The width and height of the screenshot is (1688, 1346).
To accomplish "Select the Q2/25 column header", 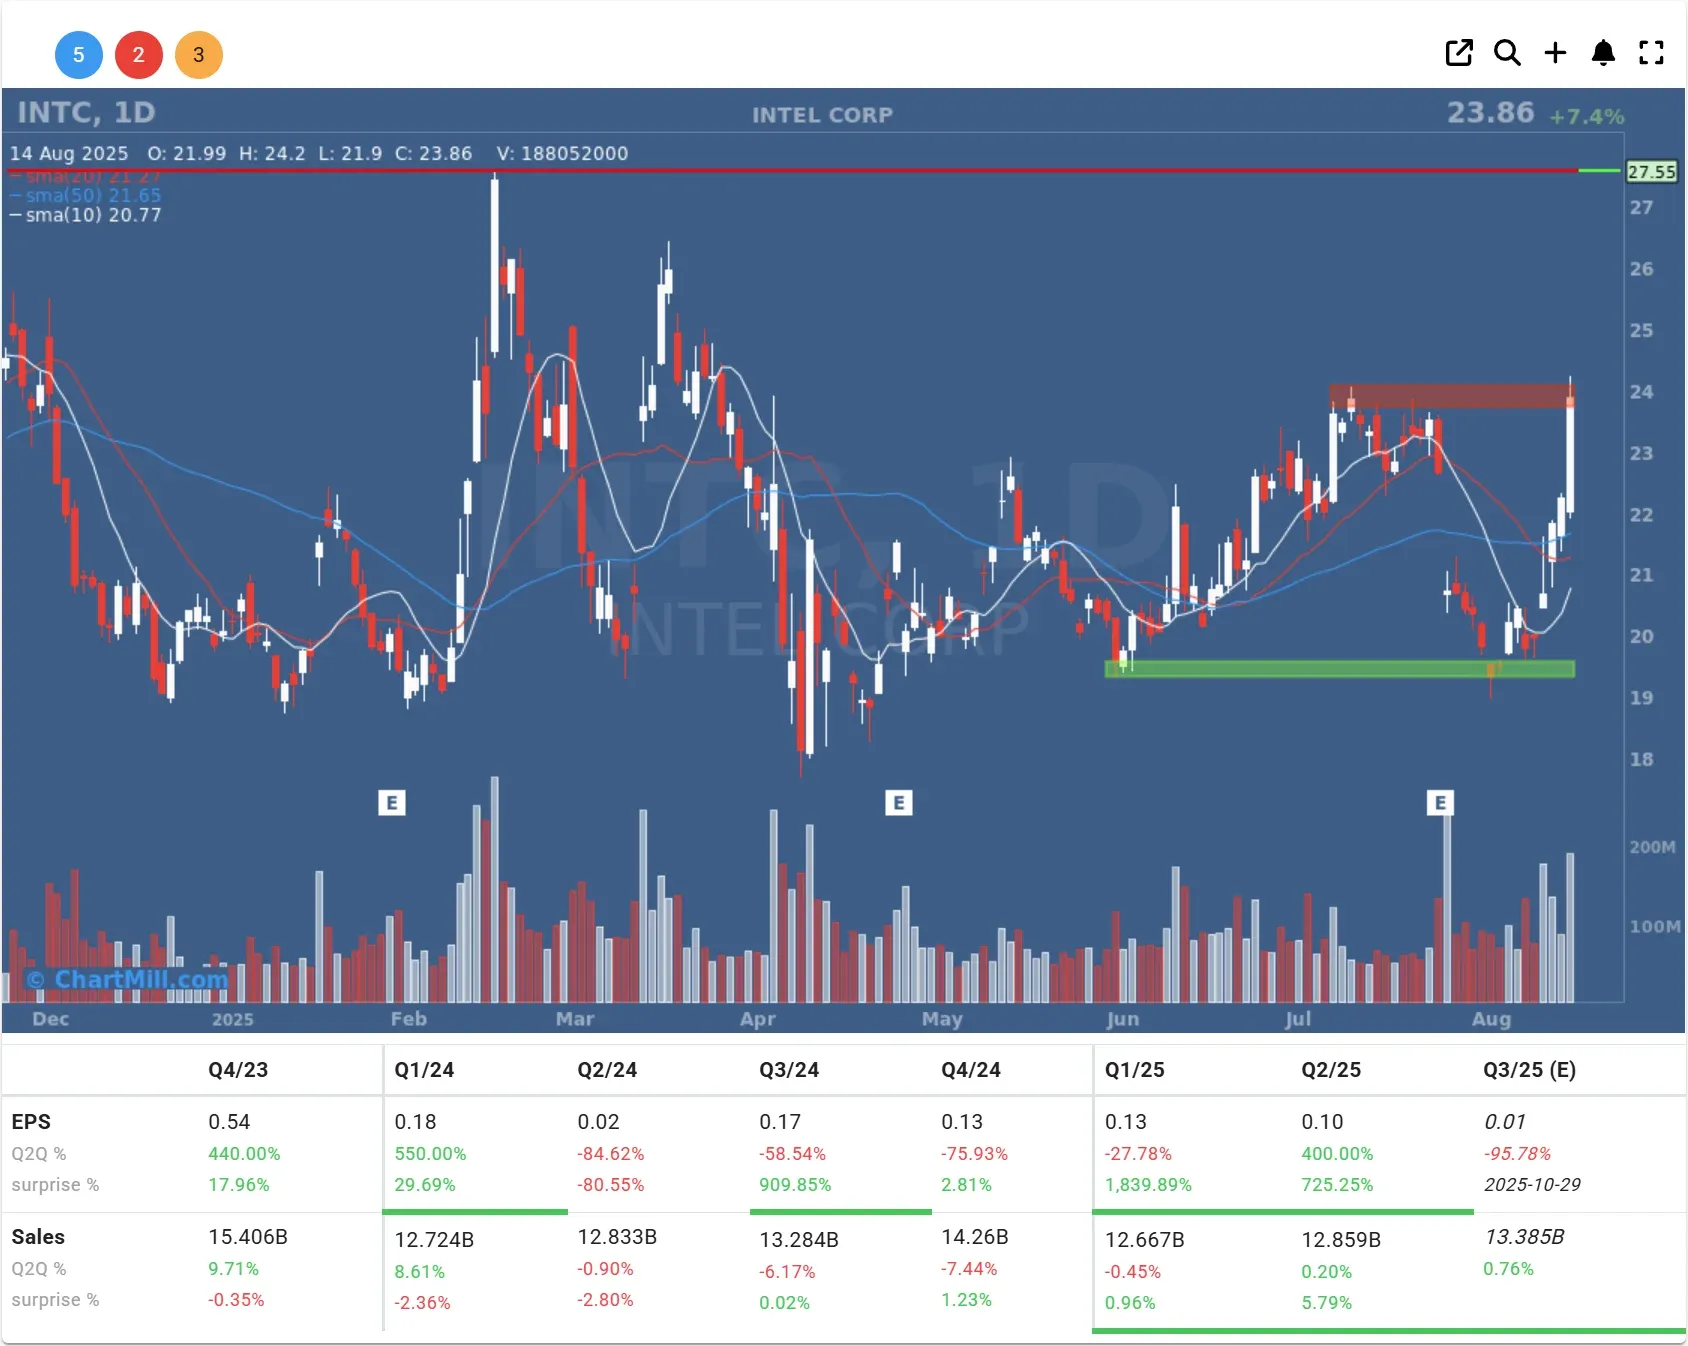I will coord(1331,1069).
